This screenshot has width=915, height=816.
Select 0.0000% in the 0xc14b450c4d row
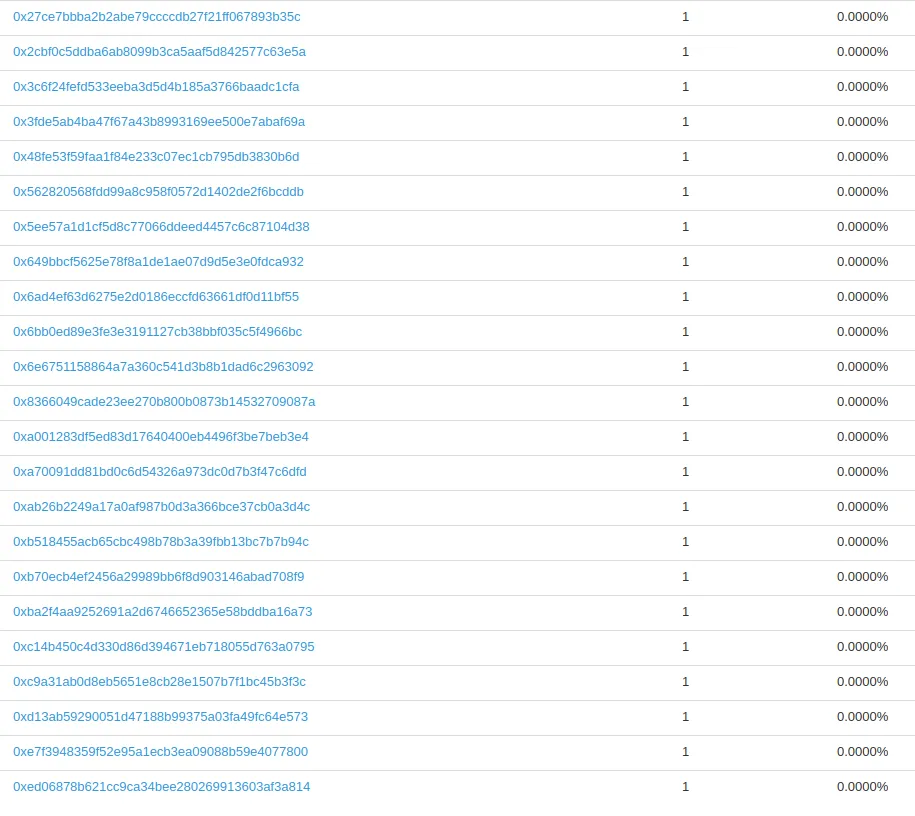[862, 647]
